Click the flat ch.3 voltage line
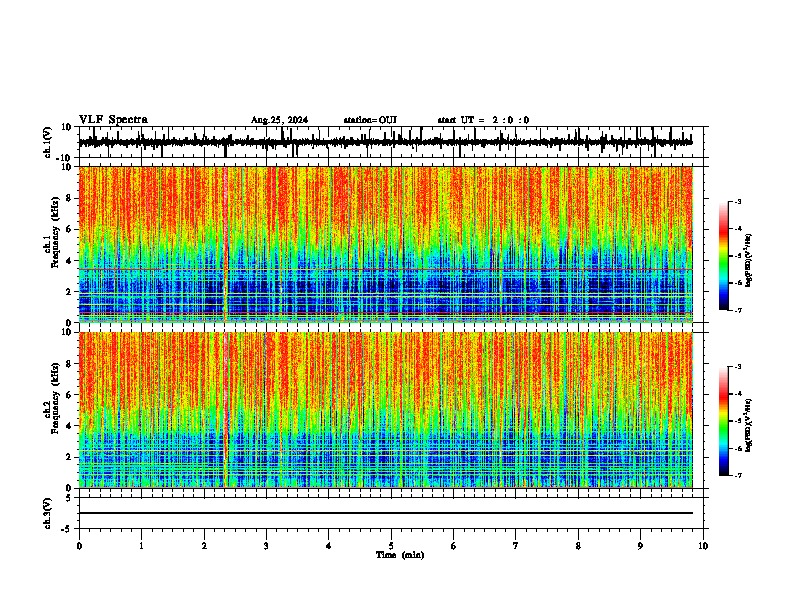Image resolution: width=792 pixels, height=612 pixels. pyautogui.click(x=385, y=513)
